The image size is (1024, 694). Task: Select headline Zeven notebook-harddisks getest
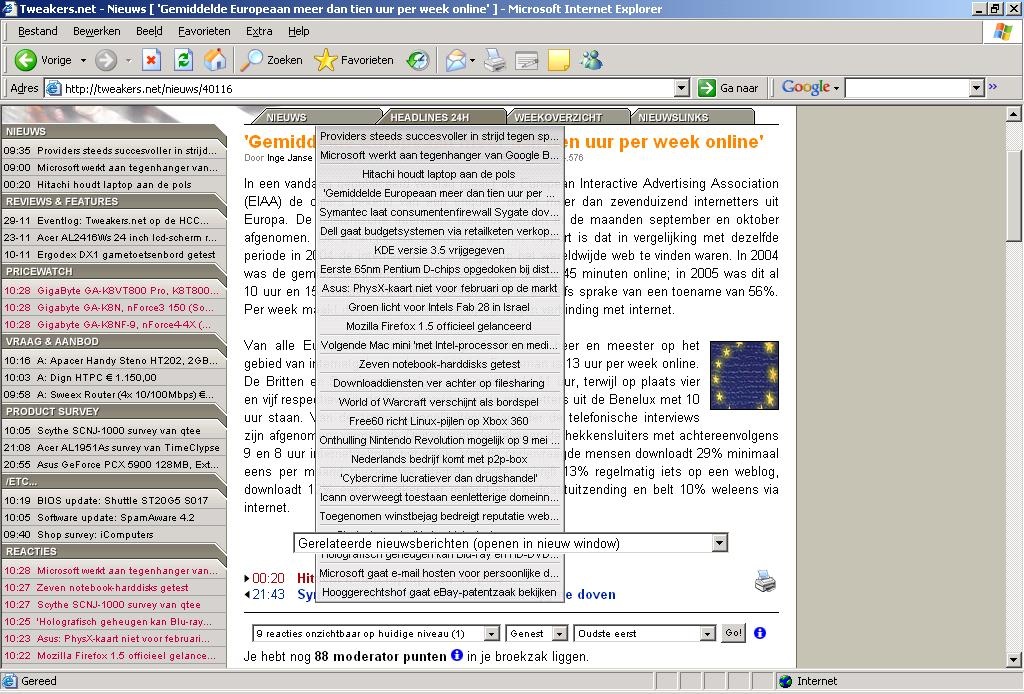(439, 364)
